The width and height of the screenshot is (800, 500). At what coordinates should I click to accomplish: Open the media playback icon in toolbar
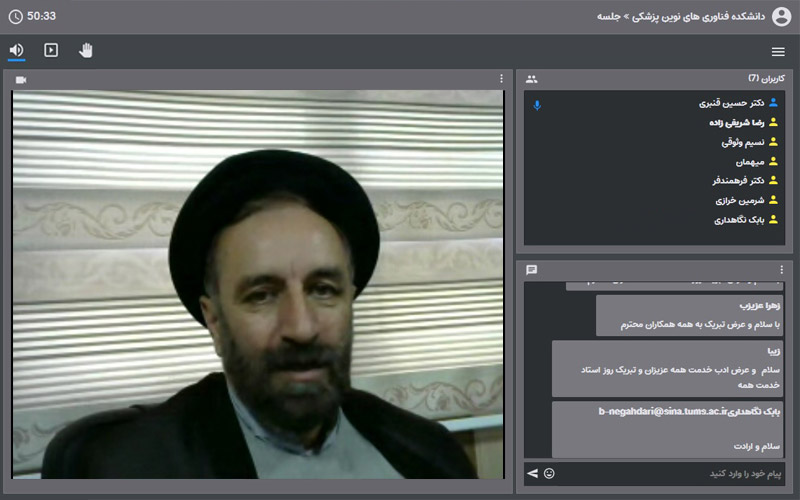pyautogui.click(x=51, y=50)
